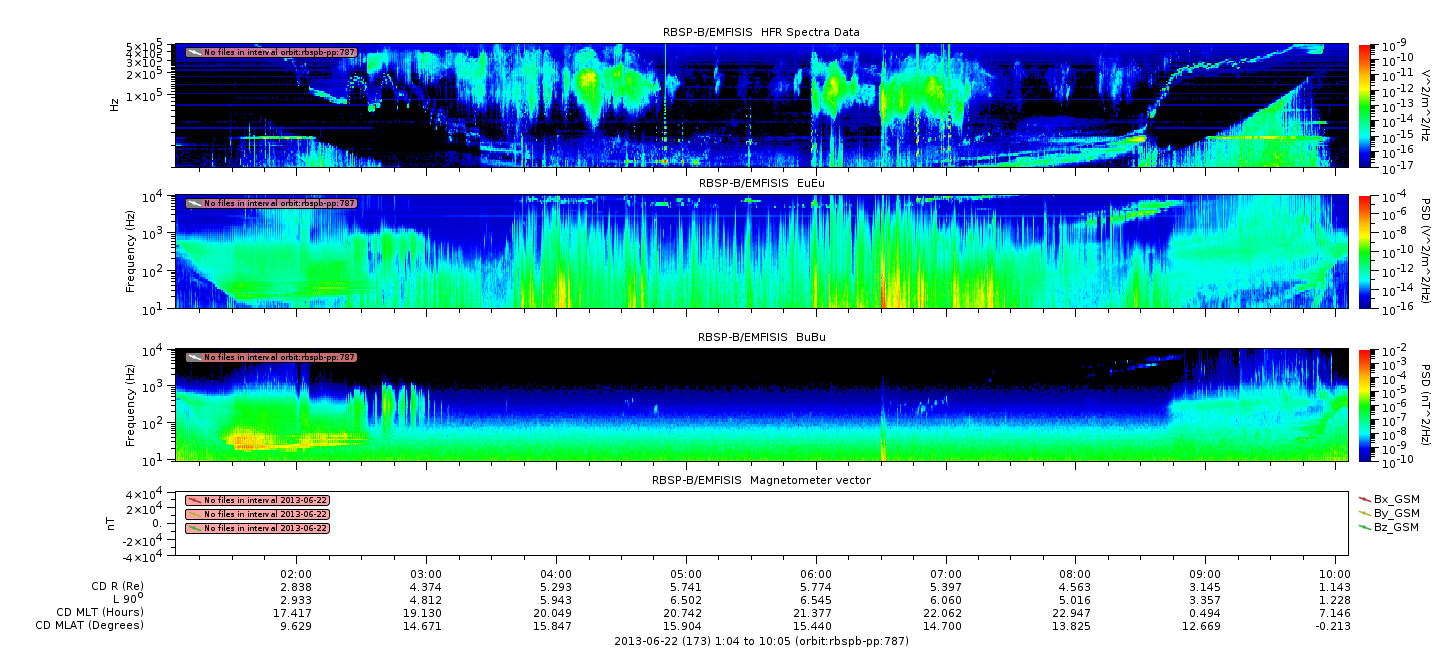Image resolution: width=1447 pixels, height=658 pixels.
Task: Click the 10:00 time axis label
Action: (x=1335, y=574)
